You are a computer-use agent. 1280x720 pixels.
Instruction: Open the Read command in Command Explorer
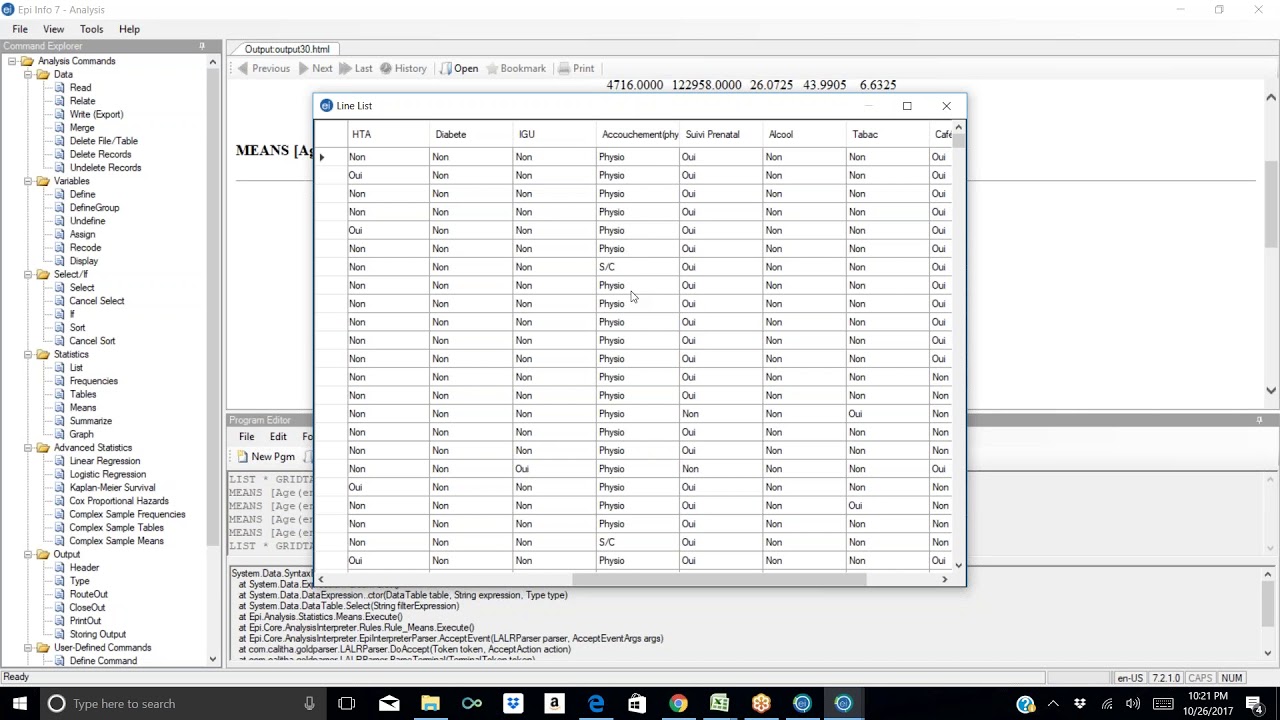(x=80, y=88)
